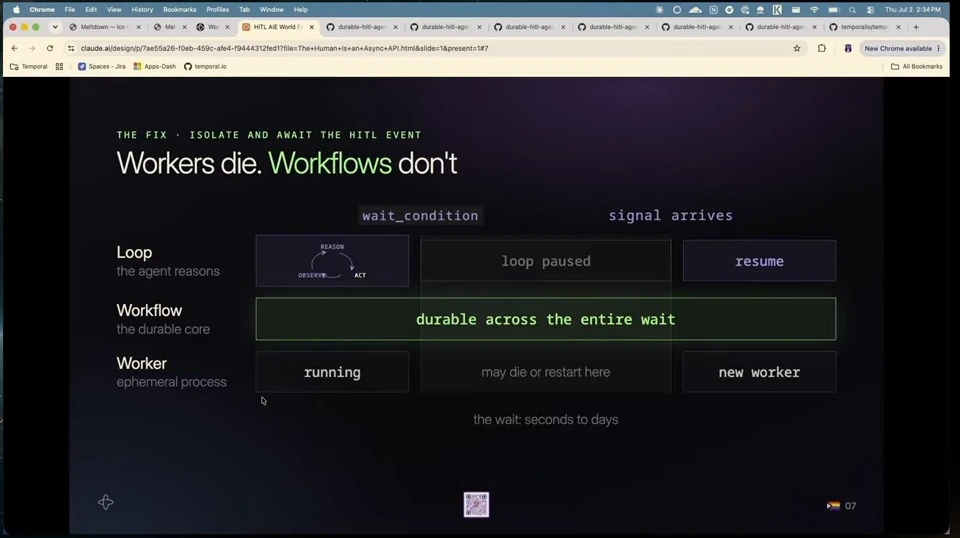960x538 pixels.
Task: Reload the current page
Action: (50, 48)
